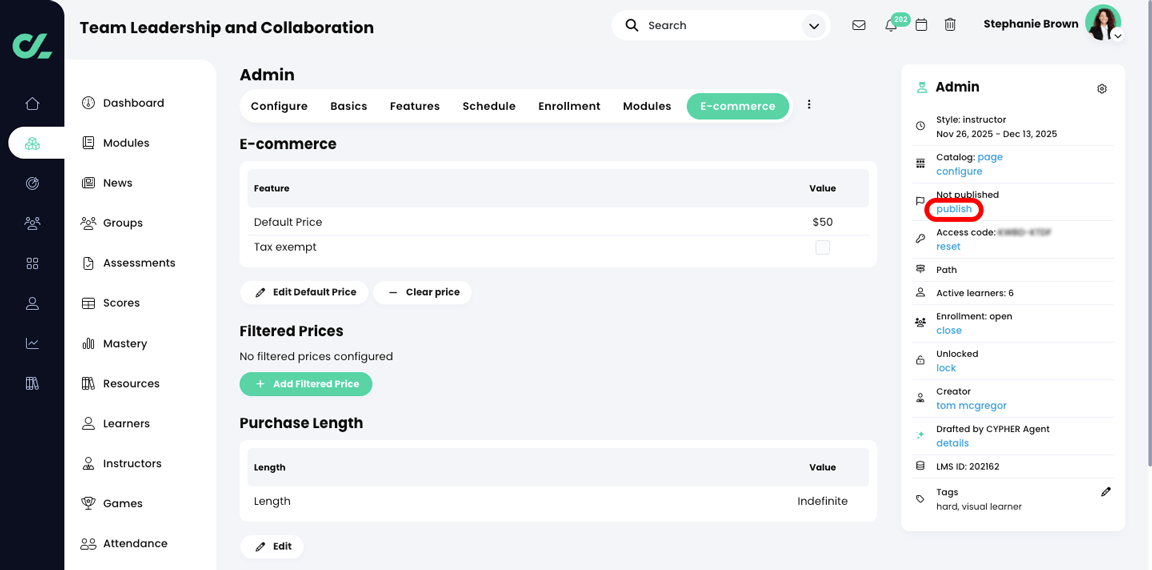Viewport: 1152px width, 570px height.
Task: Click the Dashboard gauge icon in sidebar
Action: [x=88, y=103]
